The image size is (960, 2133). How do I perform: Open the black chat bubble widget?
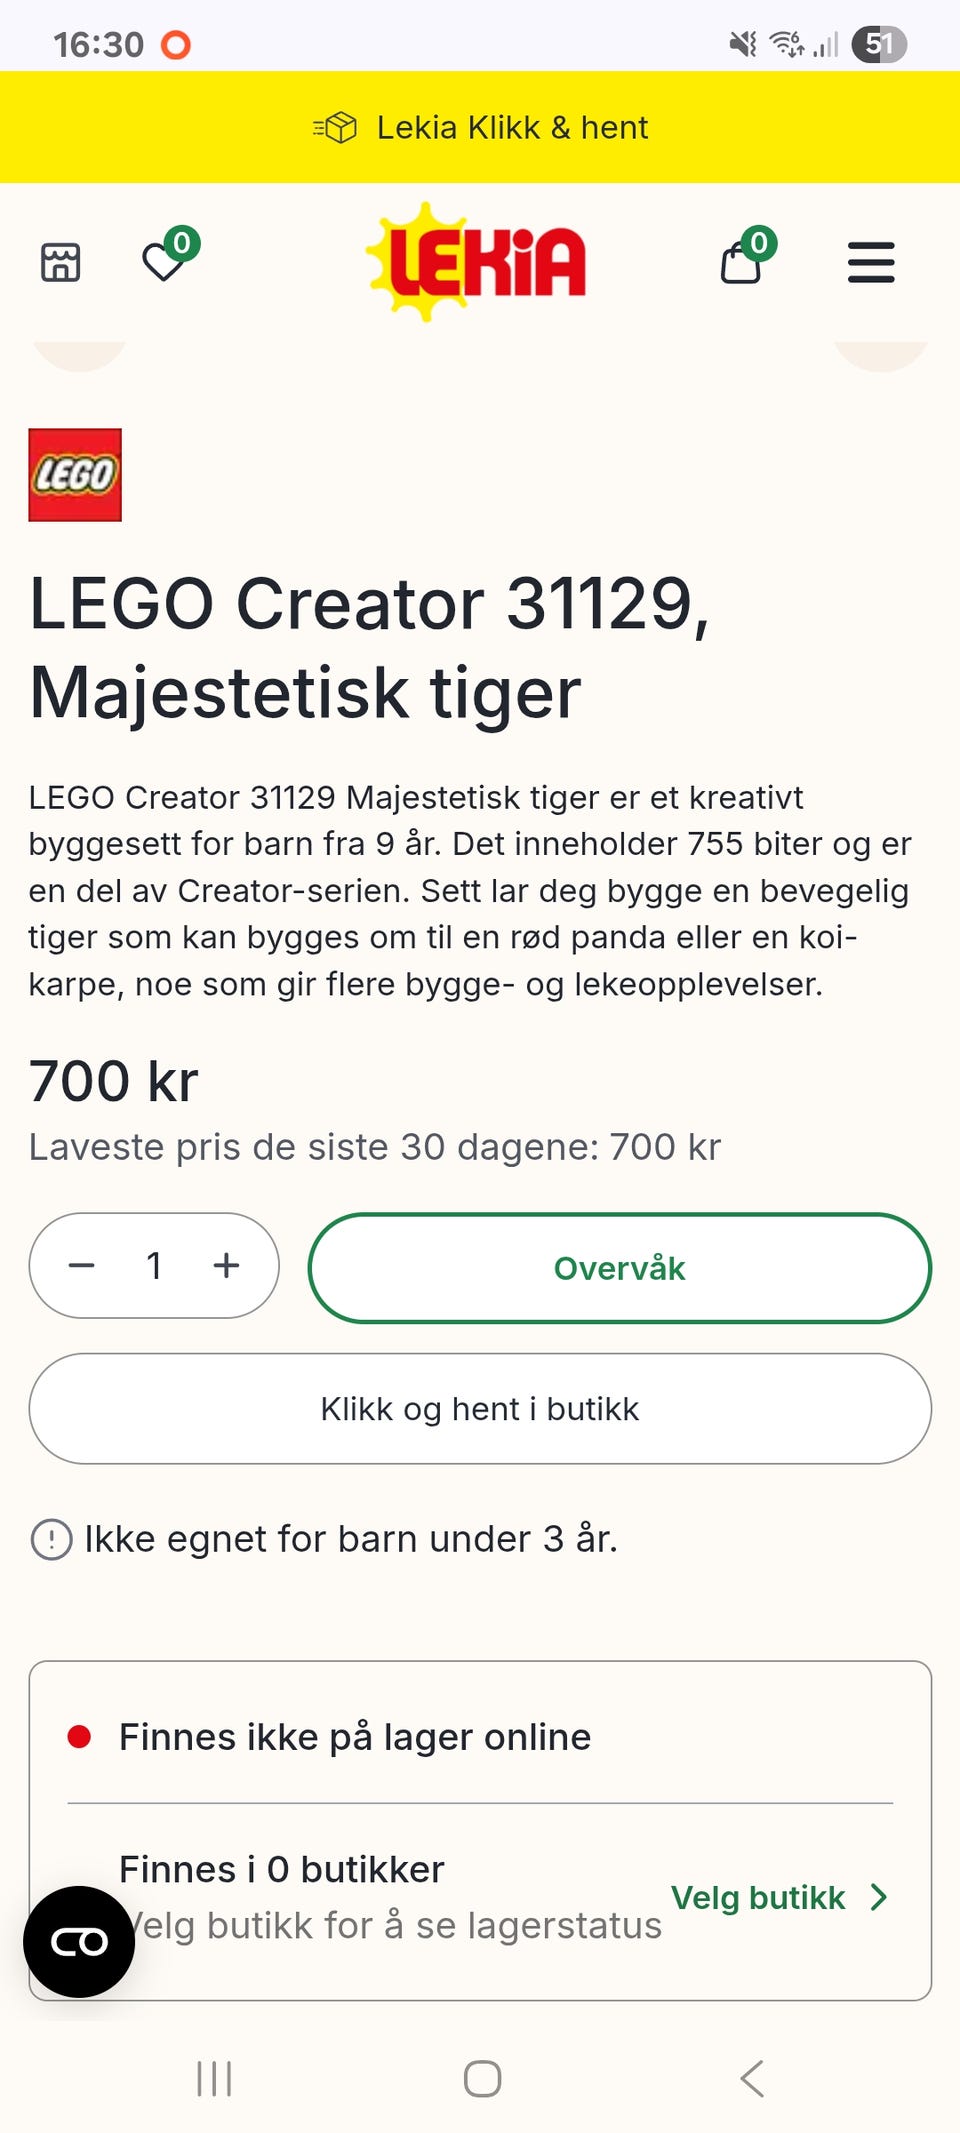79,1942
